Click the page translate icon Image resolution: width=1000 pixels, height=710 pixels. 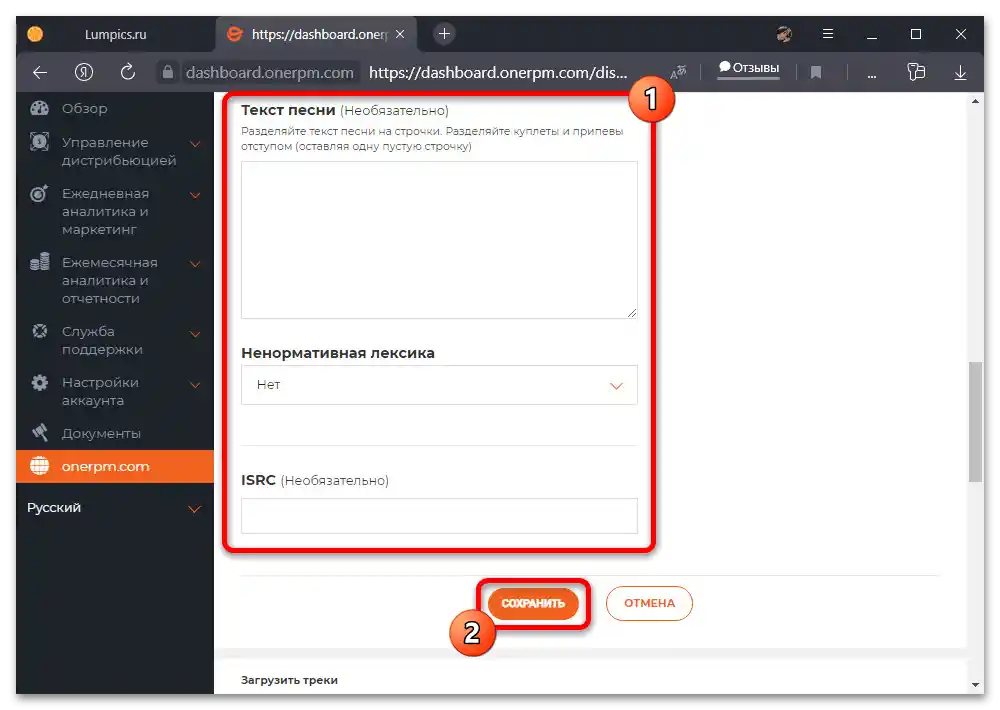tap(678, 72)
